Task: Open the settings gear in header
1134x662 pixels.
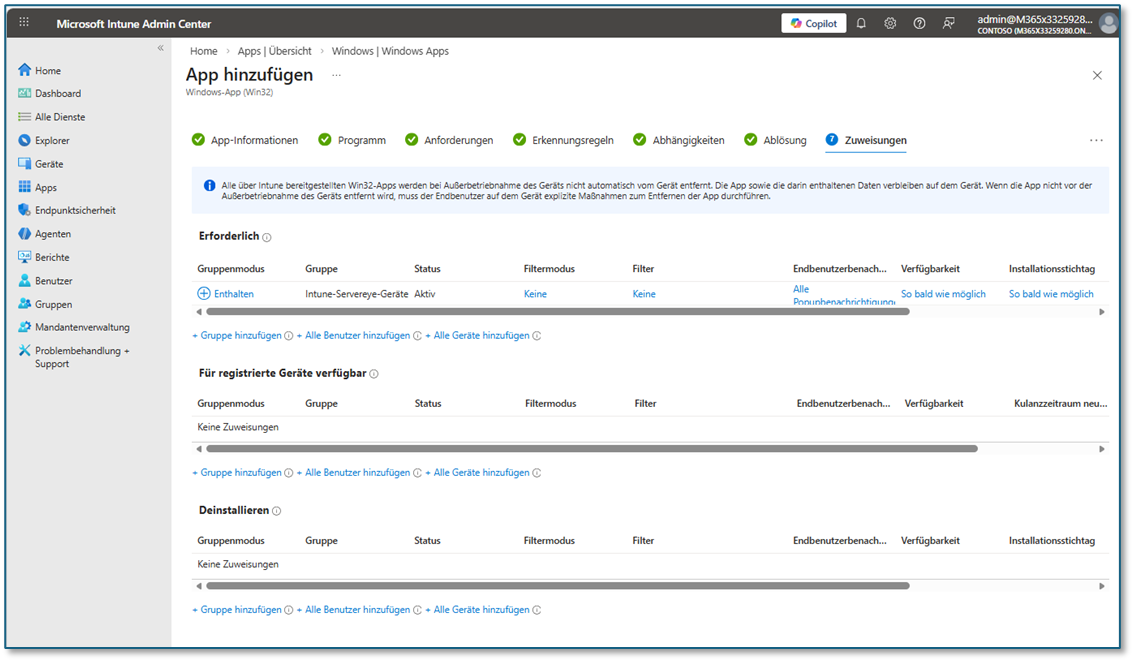Action: (890, 23)
